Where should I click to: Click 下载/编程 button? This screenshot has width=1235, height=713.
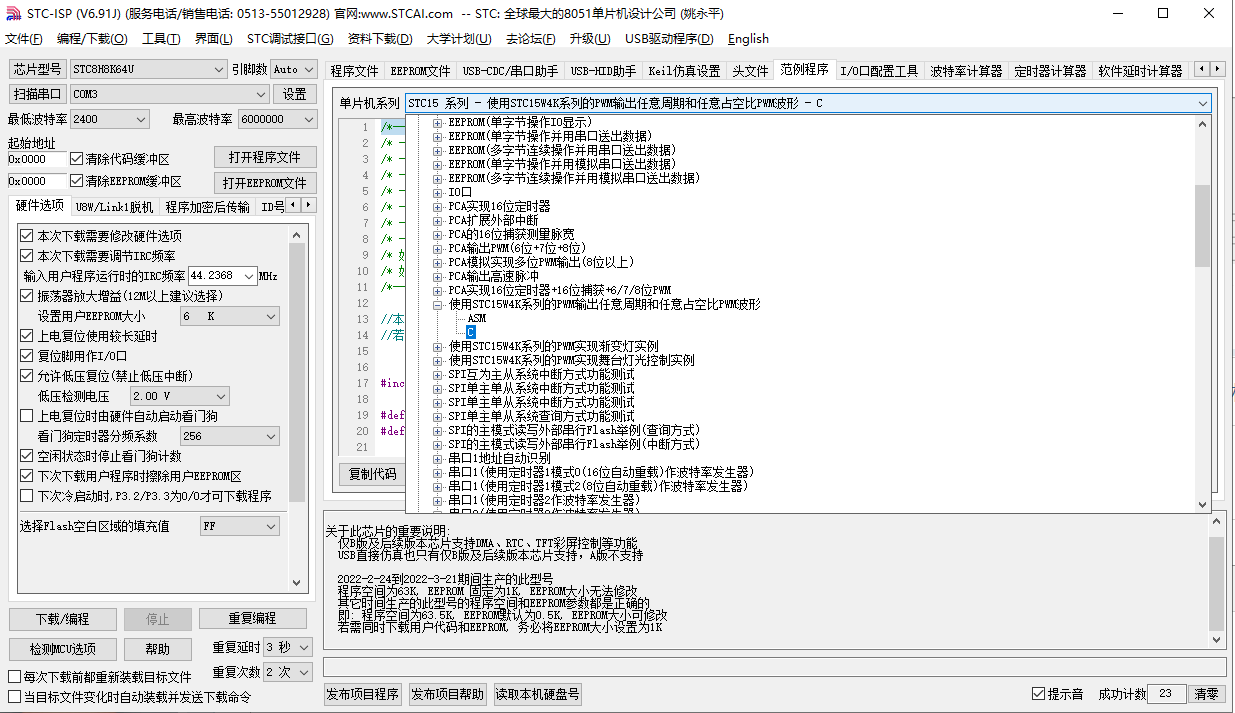[x=62, y=619]
